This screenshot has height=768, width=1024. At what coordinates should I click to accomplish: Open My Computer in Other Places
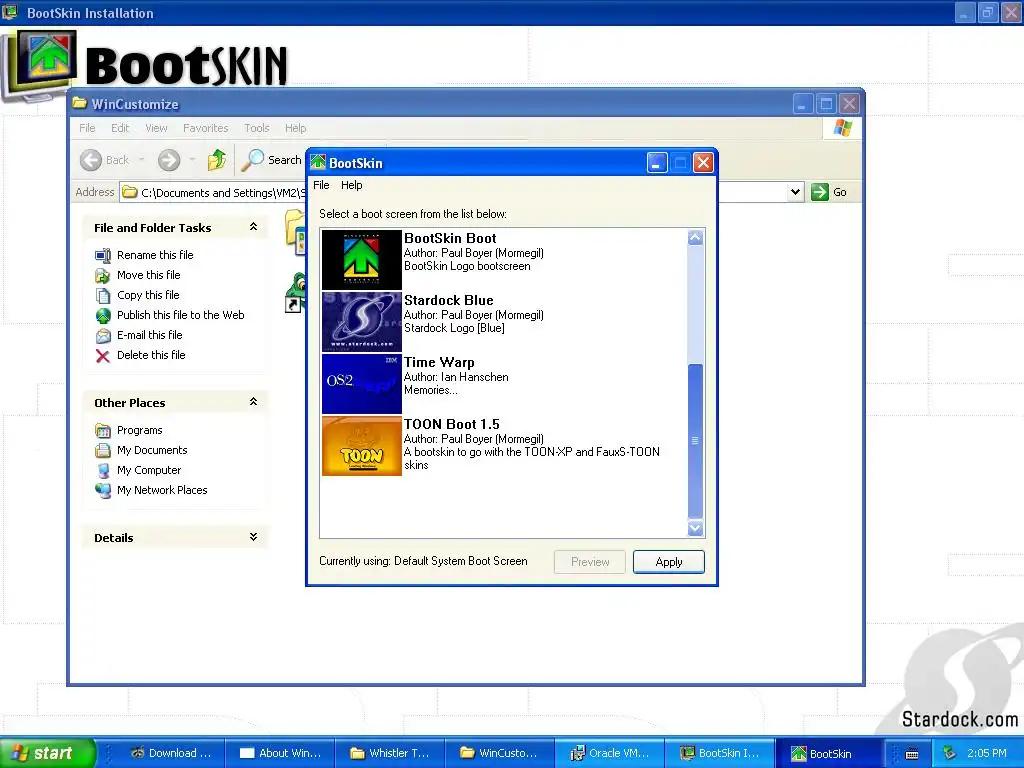pyautogui.click(x=149, y=470)
